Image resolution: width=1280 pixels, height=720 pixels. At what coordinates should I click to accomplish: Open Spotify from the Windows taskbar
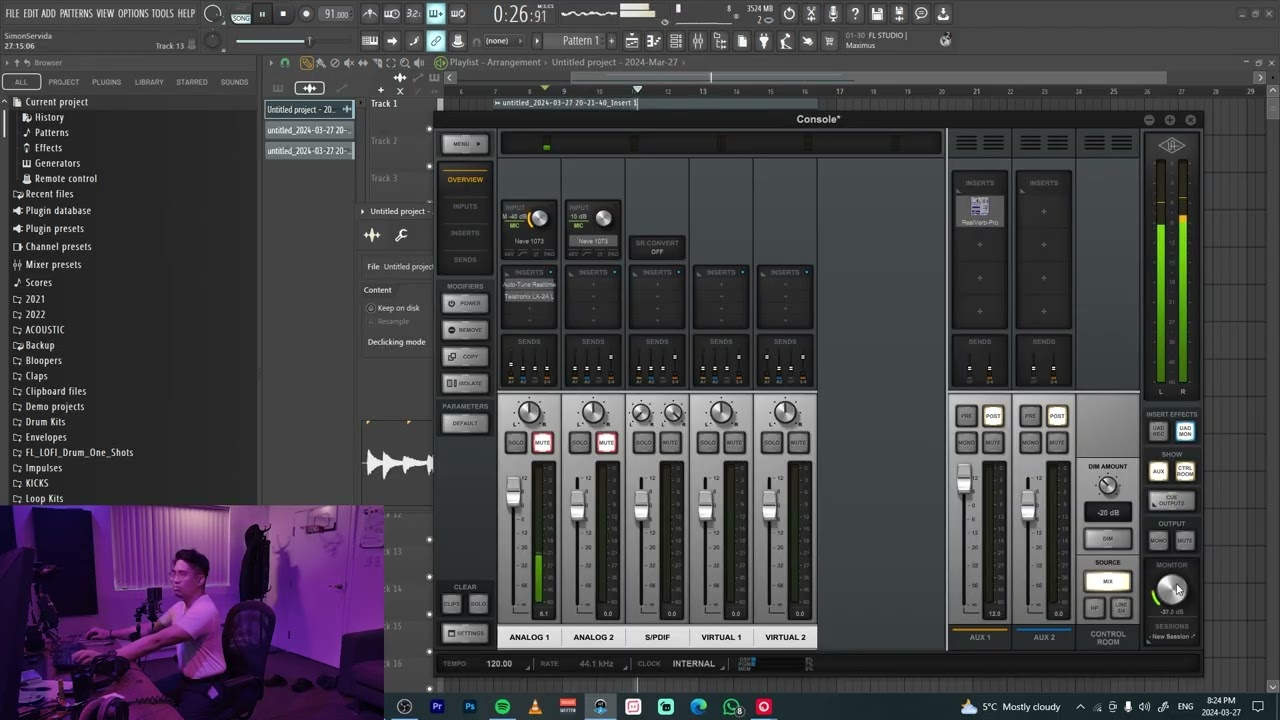(x=502, y=707)
